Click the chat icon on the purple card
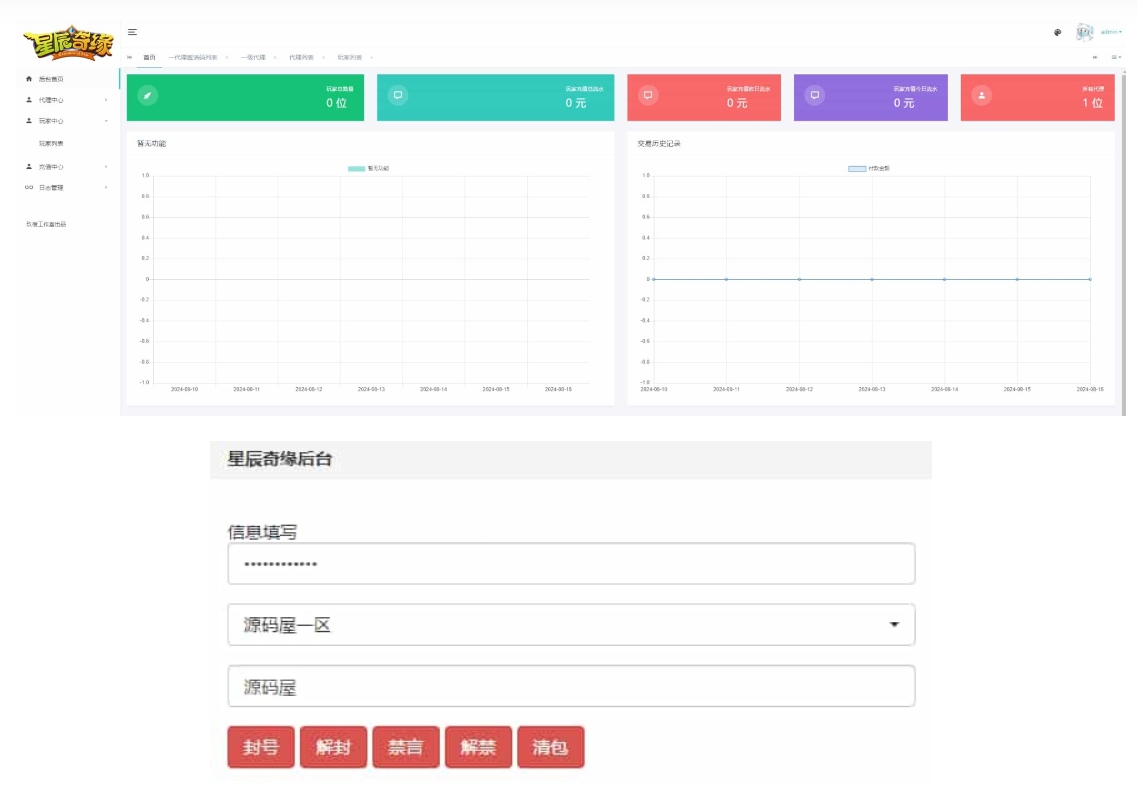 coord(815,96)
